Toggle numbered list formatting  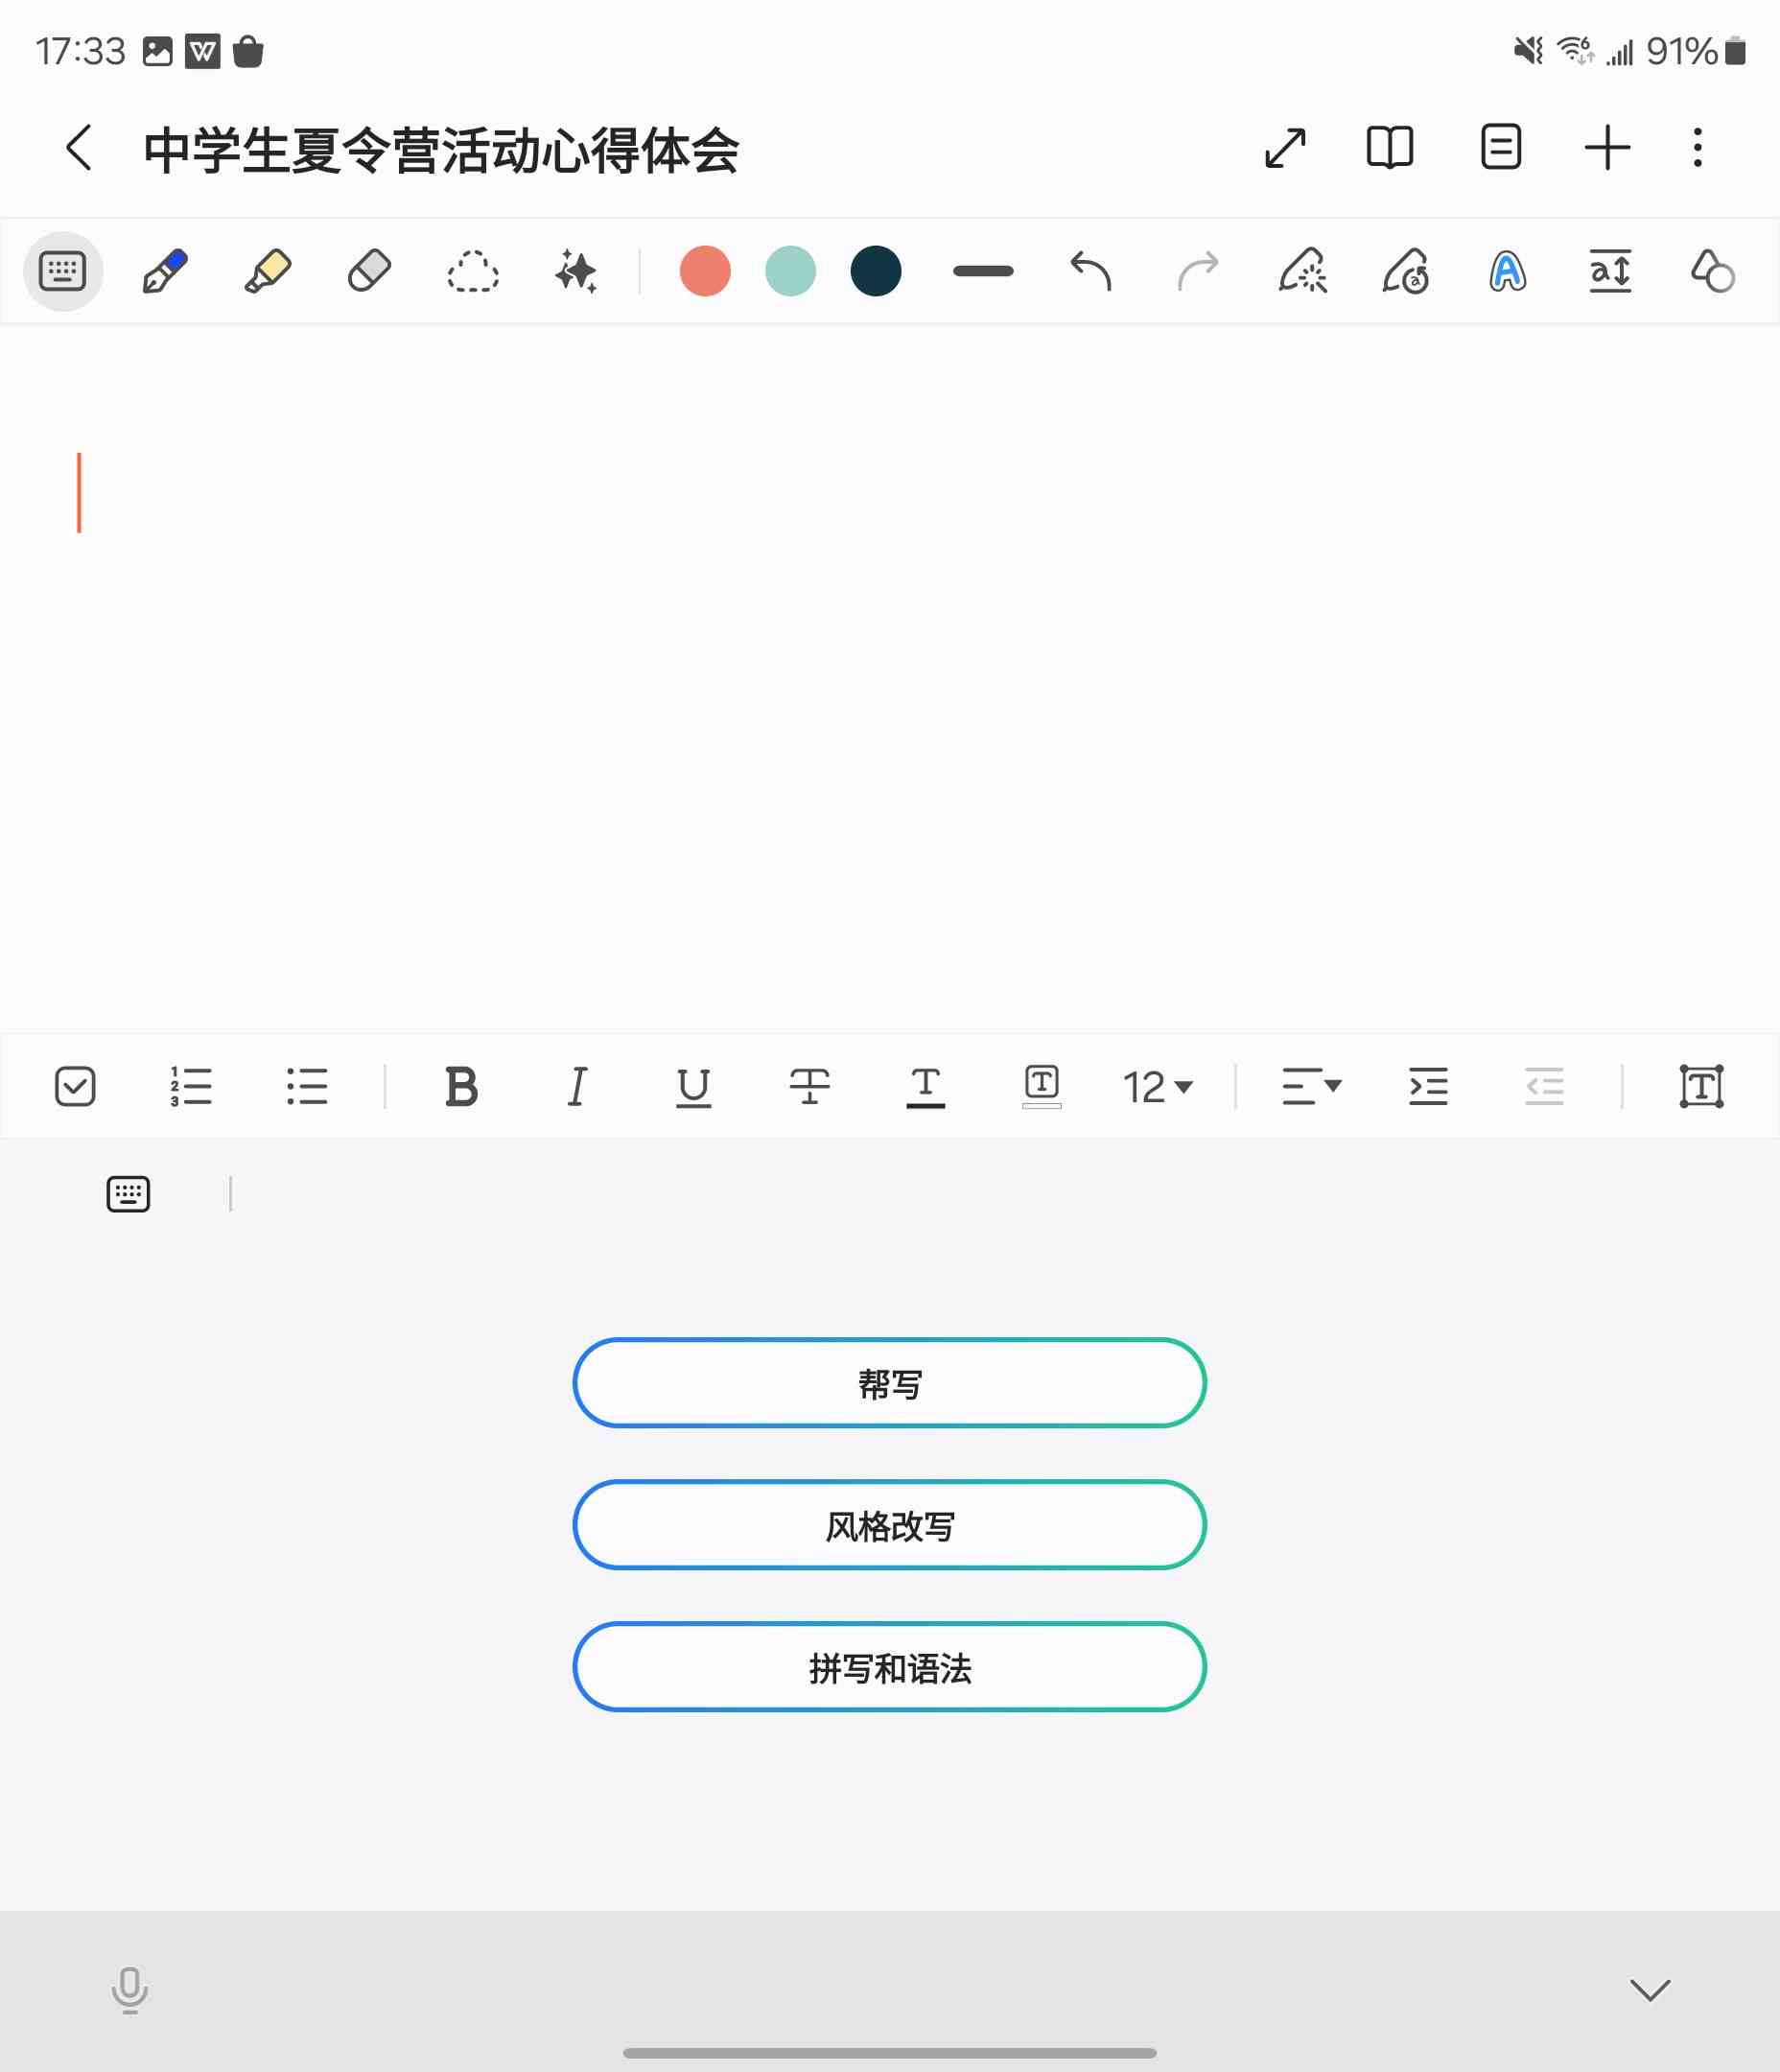tap(190, 1086)
